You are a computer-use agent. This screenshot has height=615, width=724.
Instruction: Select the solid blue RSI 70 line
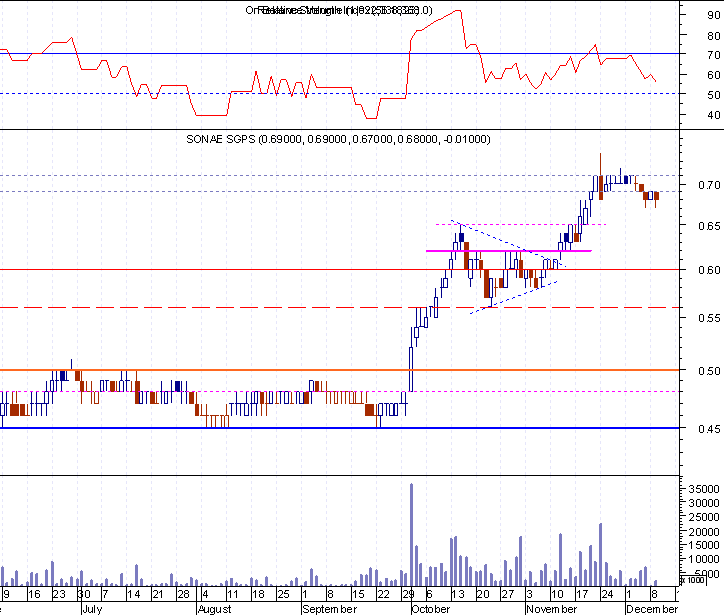click(339, 54)
